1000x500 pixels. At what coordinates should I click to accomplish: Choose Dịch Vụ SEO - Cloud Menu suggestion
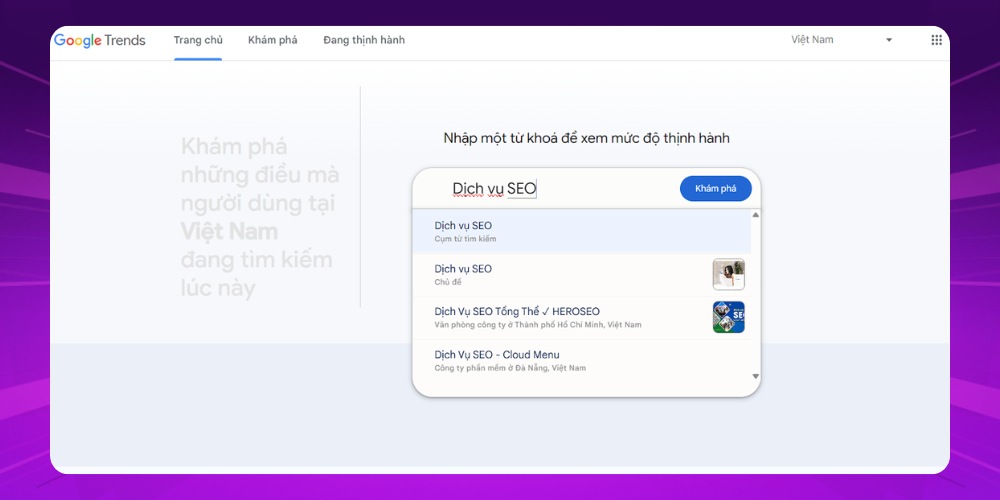coord(582,361)
